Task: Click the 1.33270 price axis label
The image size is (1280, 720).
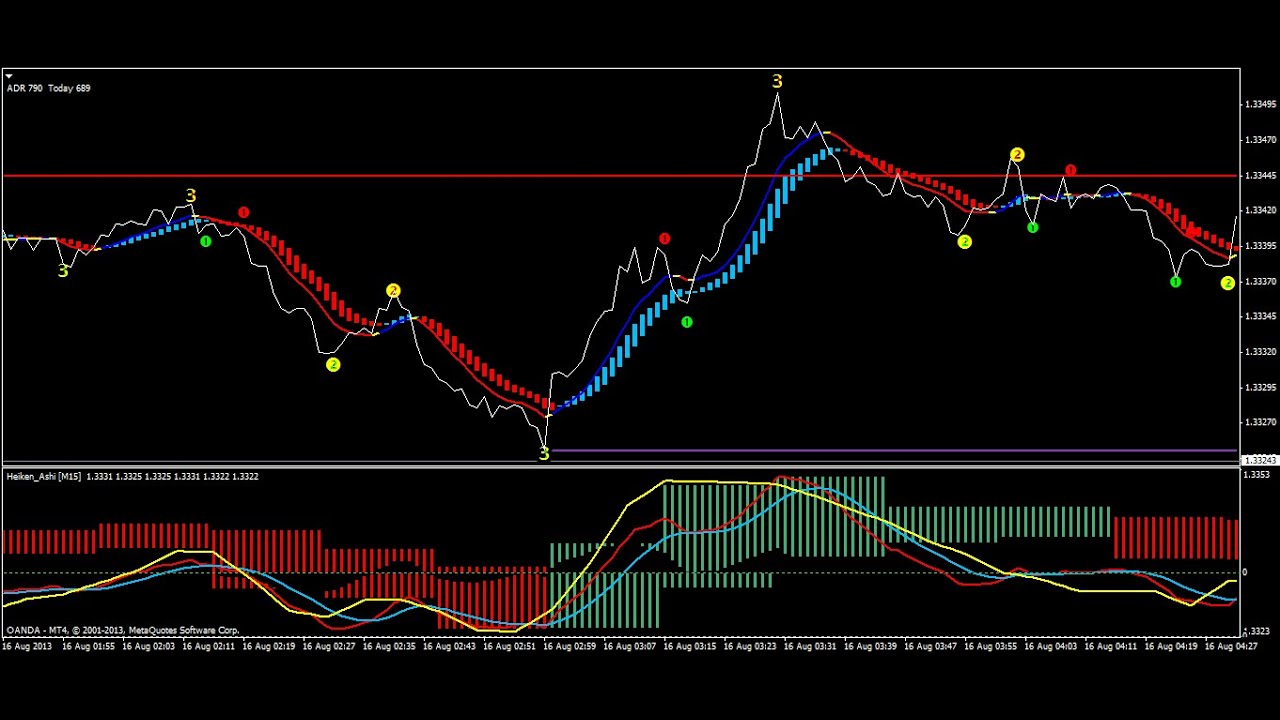Action: coord(1260,422)
